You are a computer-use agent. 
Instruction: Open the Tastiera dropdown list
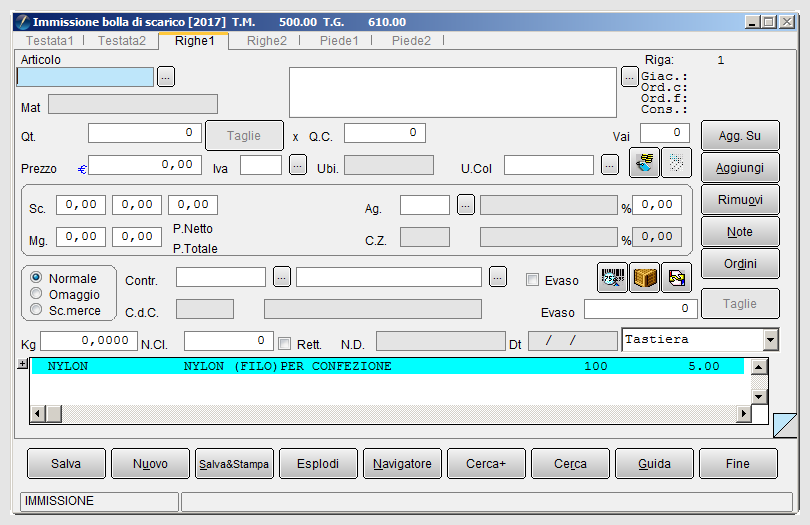point(770,339)
